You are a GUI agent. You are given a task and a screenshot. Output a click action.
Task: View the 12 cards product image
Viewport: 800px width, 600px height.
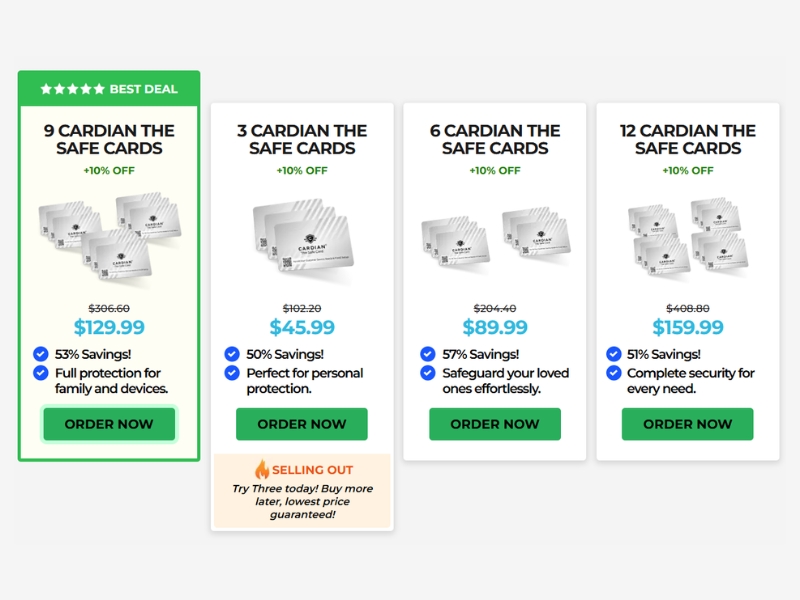(687, 237)
